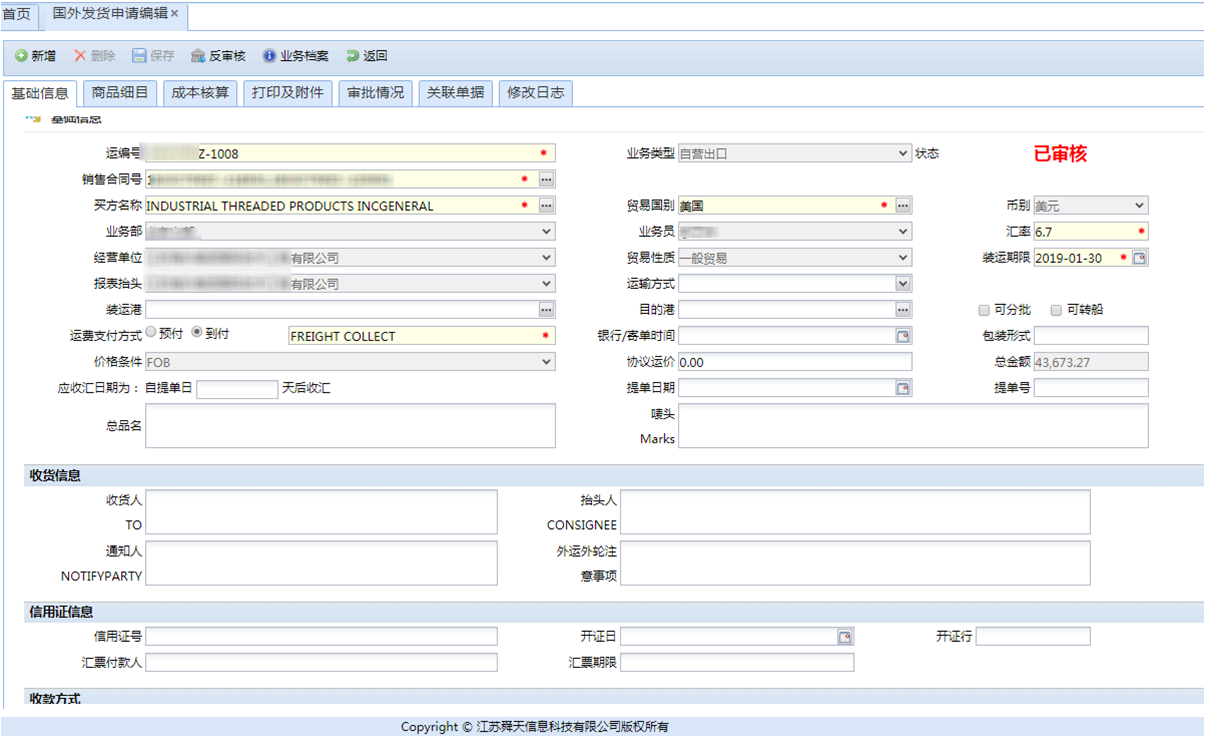Expand the 币别 currency dropdown

coord(1139,206)
